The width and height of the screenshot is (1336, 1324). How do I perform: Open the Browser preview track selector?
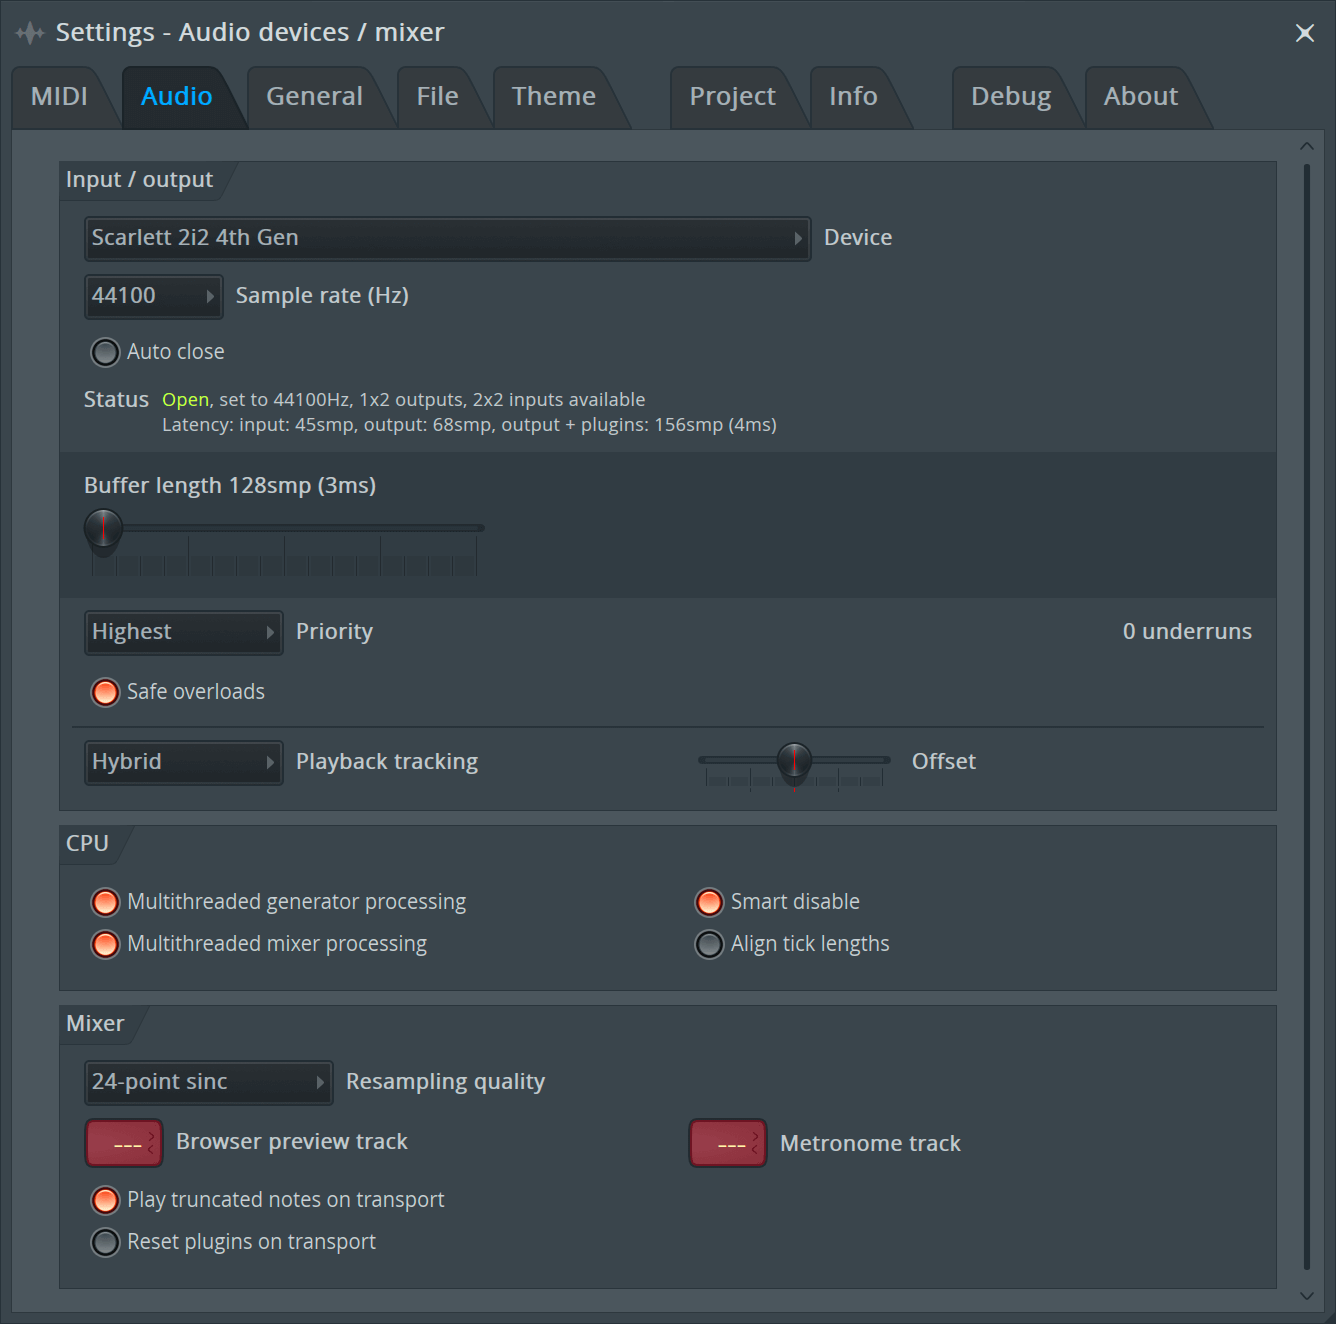[x=124, y=1143]
